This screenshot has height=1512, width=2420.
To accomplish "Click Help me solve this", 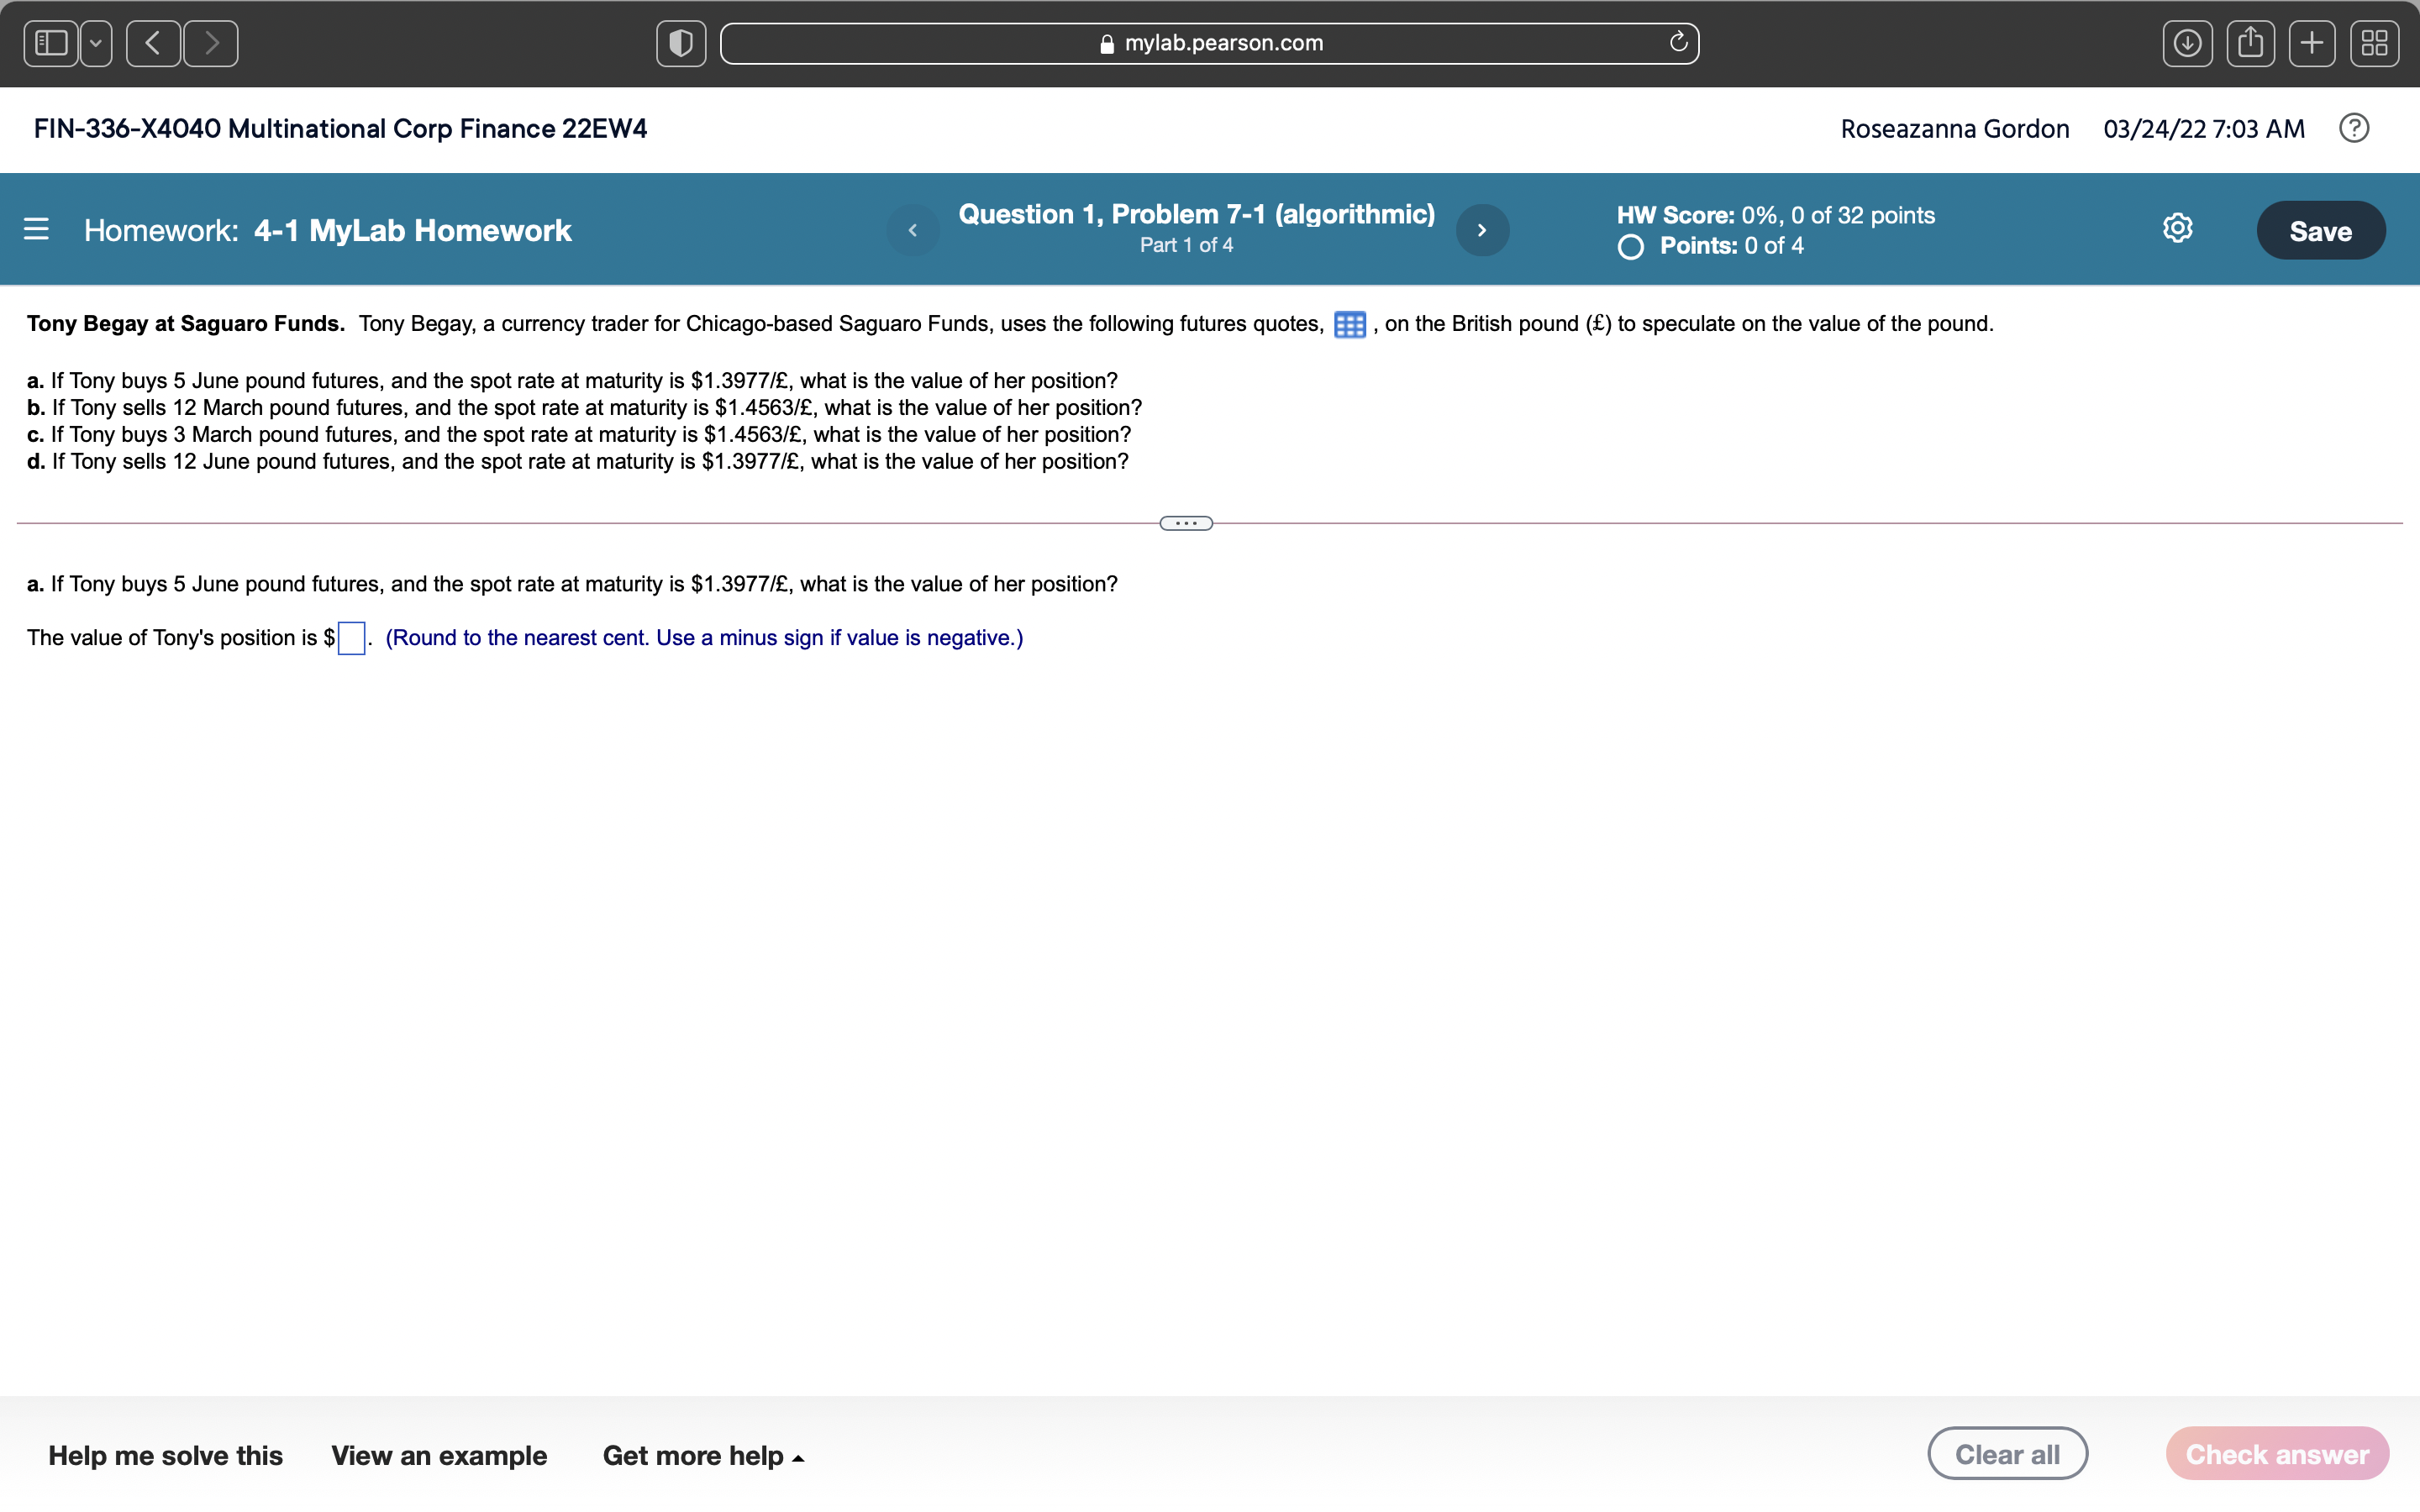I will 165,1455.
